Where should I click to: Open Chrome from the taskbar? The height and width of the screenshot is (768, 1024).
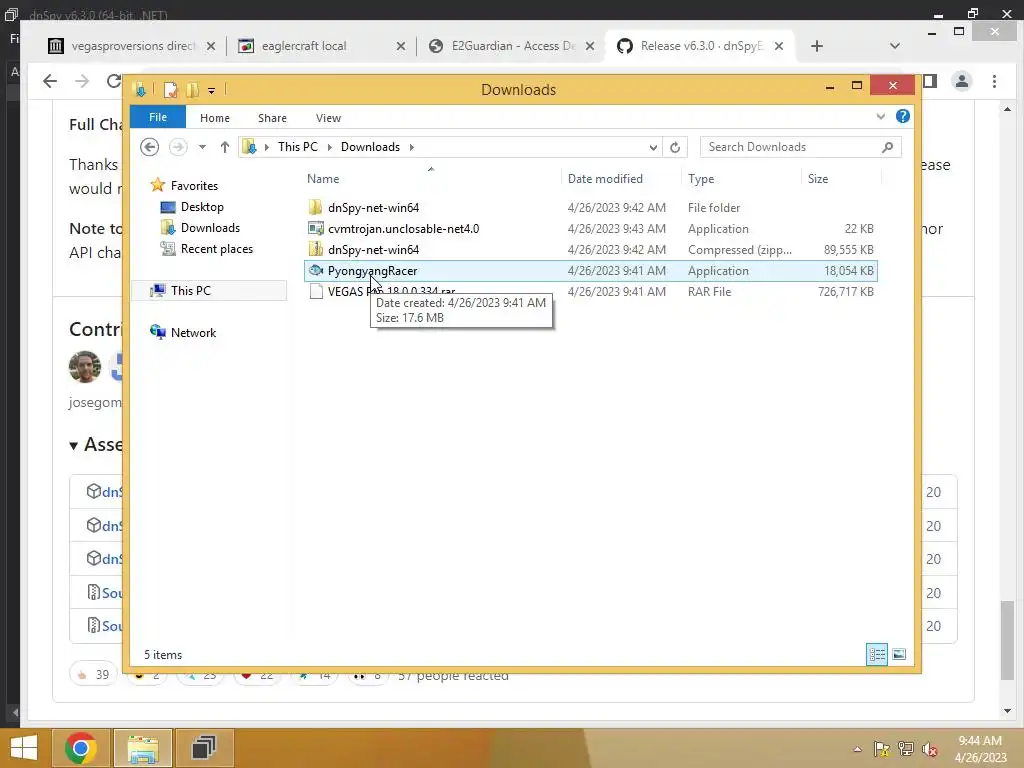tap(81, 748)
